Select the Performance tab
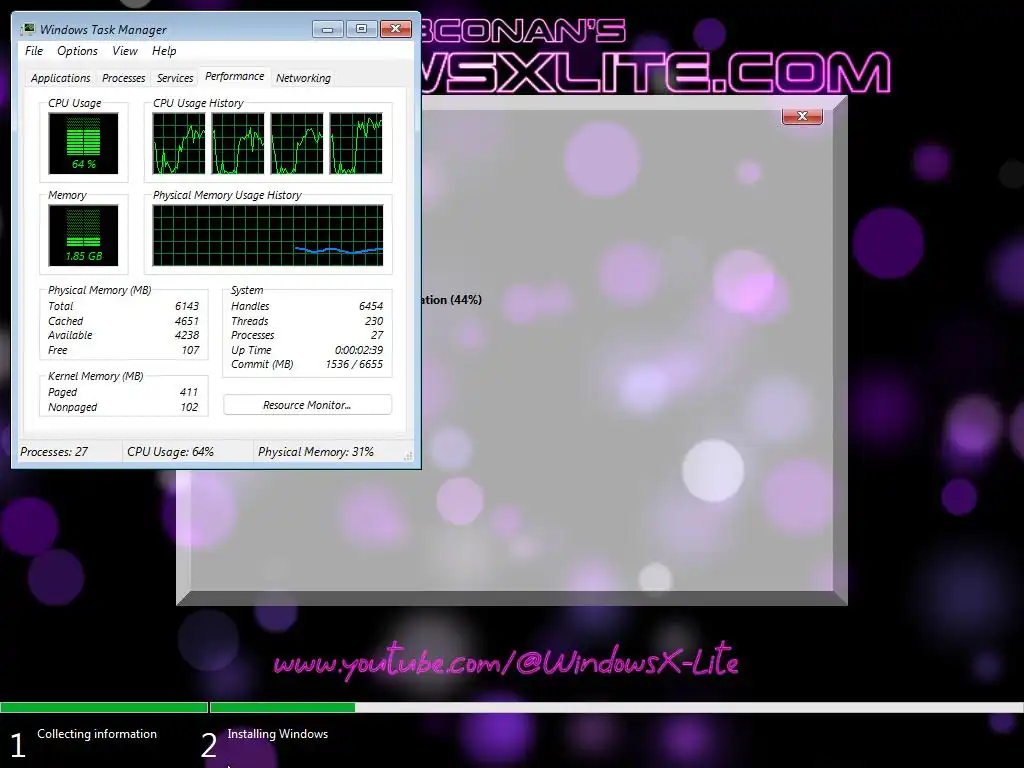The image size is (1024, 768). [x=234, y=76]
